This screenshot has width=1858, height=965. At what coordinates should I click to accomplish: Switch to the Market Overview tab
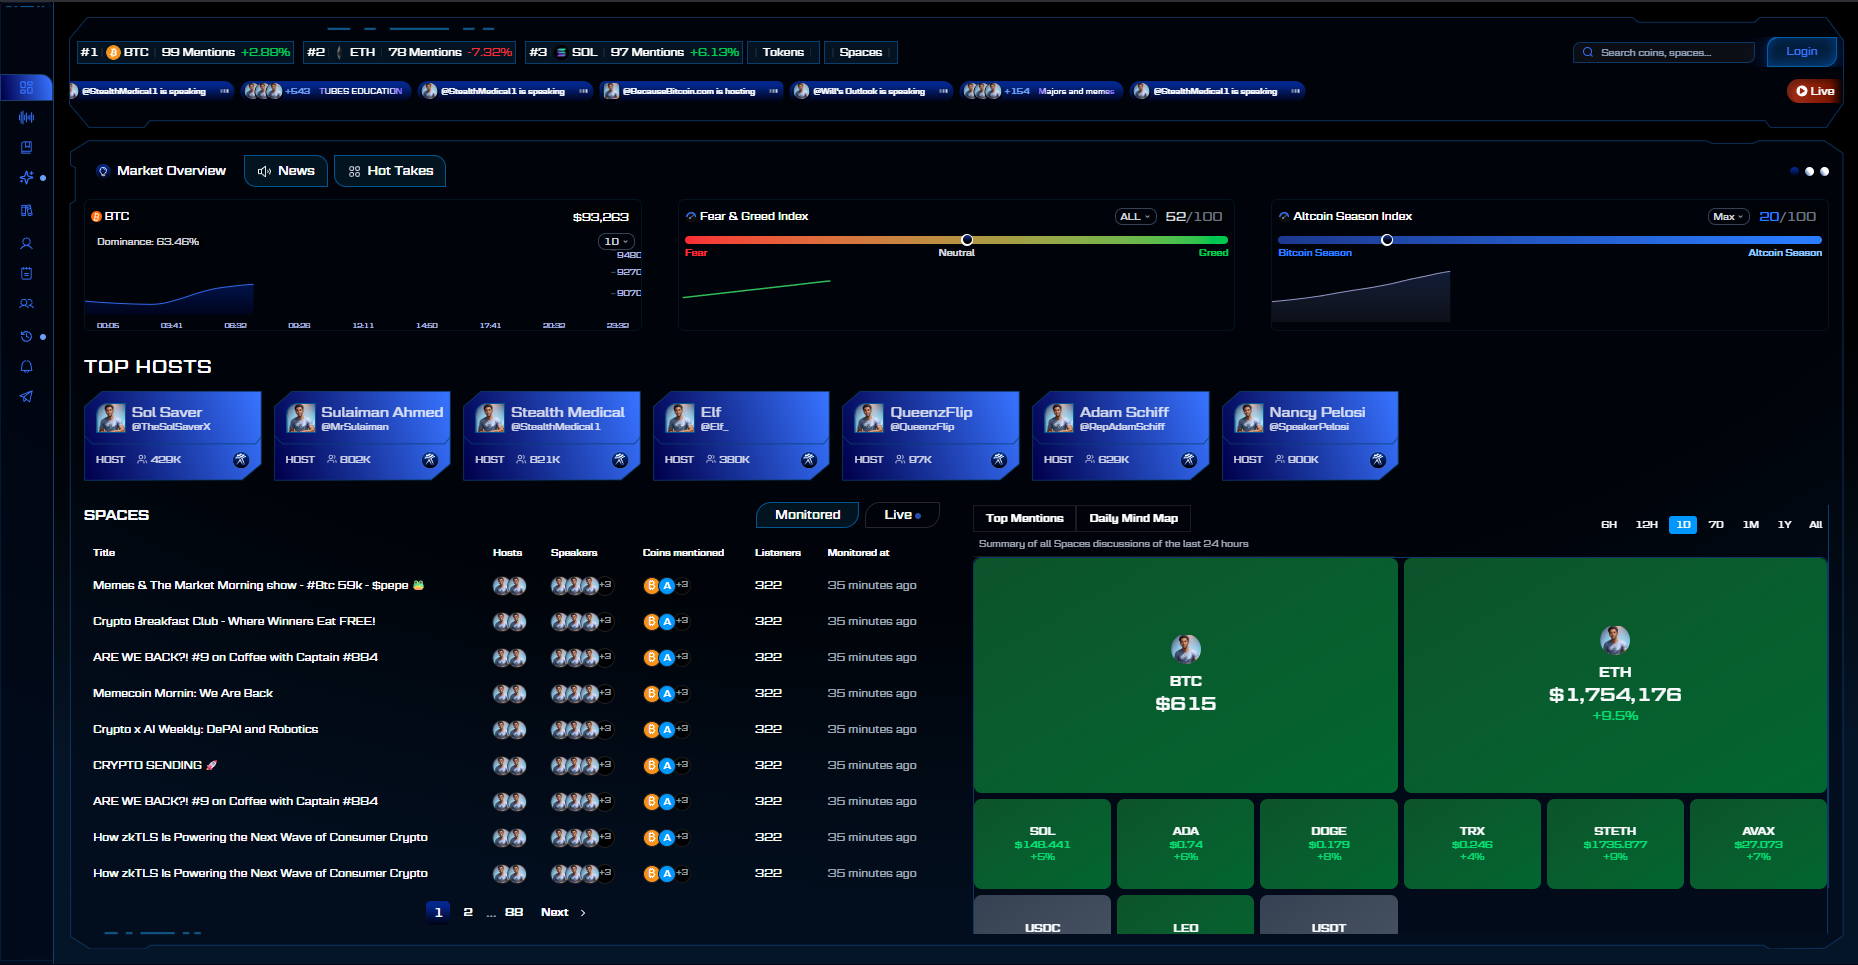tap(161, 171)
